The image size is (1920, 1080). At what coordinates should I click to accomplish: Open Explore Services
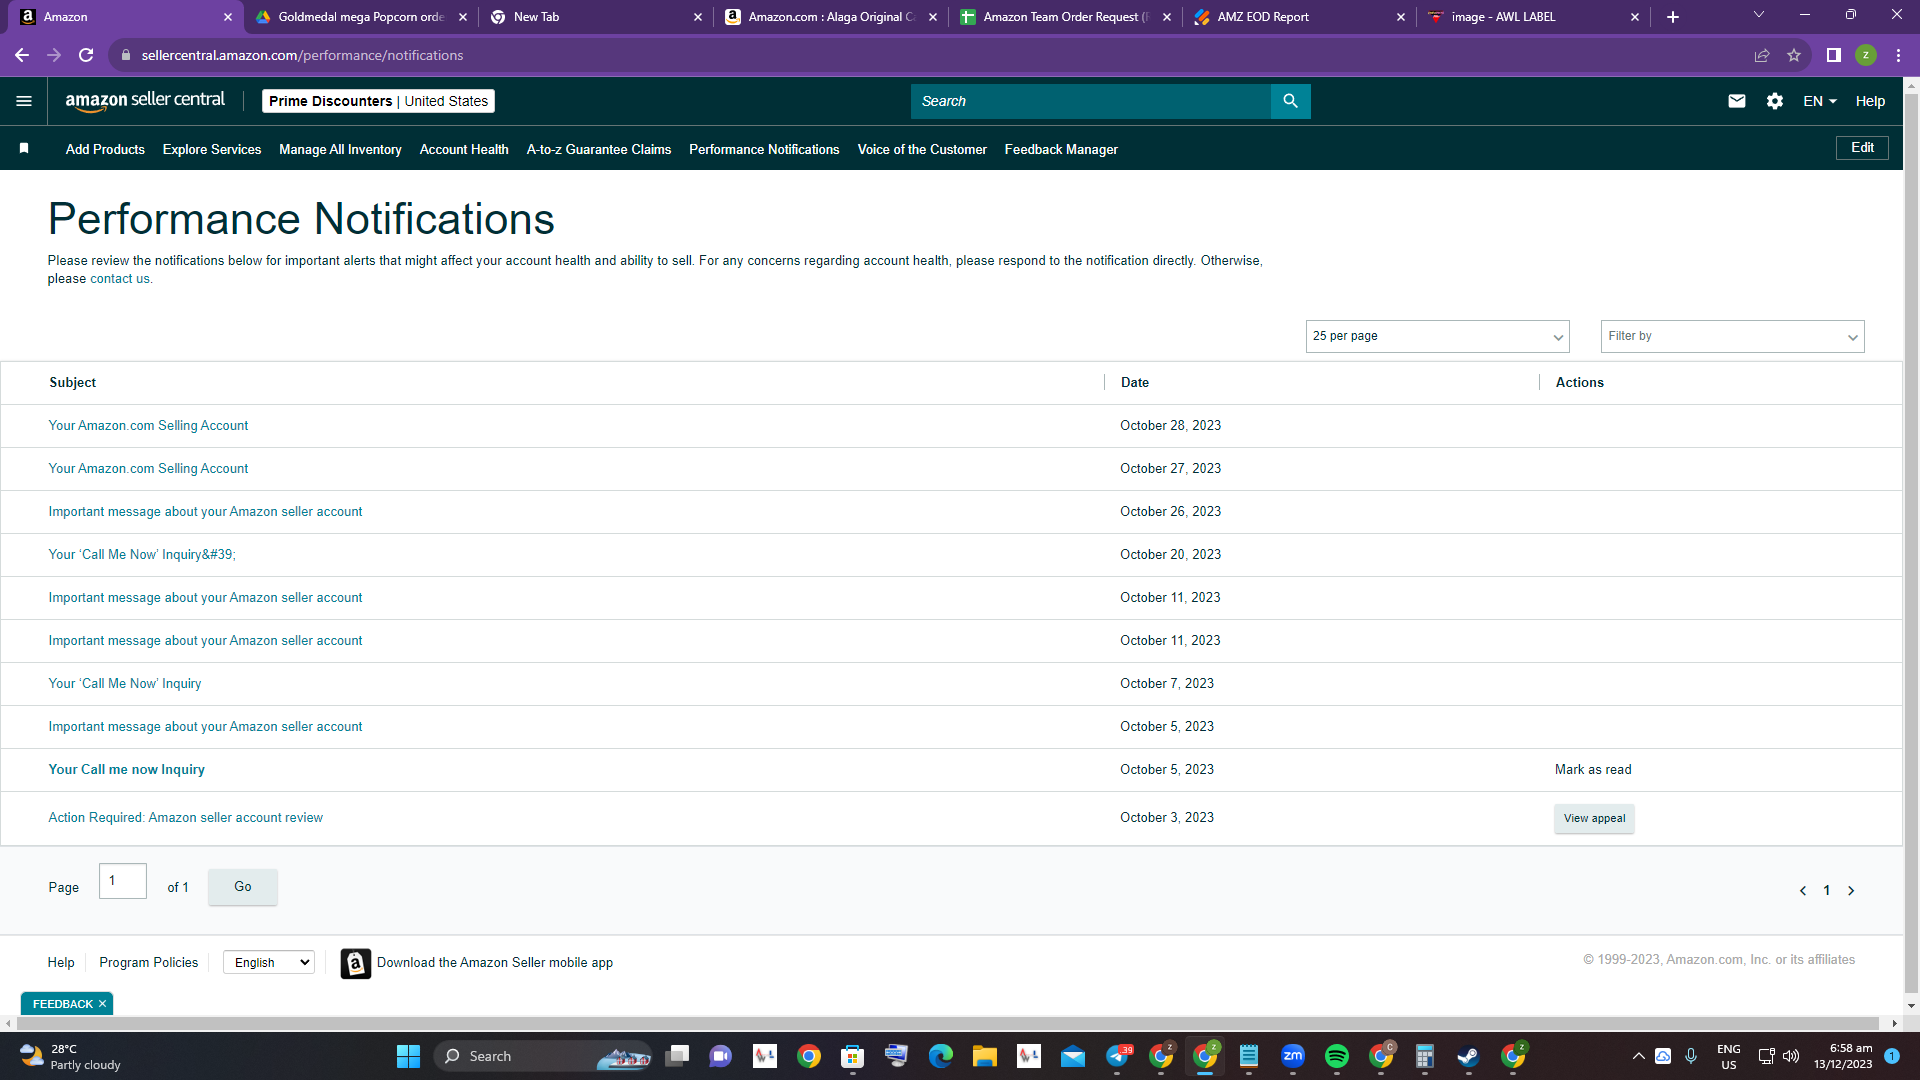point(212,149)
